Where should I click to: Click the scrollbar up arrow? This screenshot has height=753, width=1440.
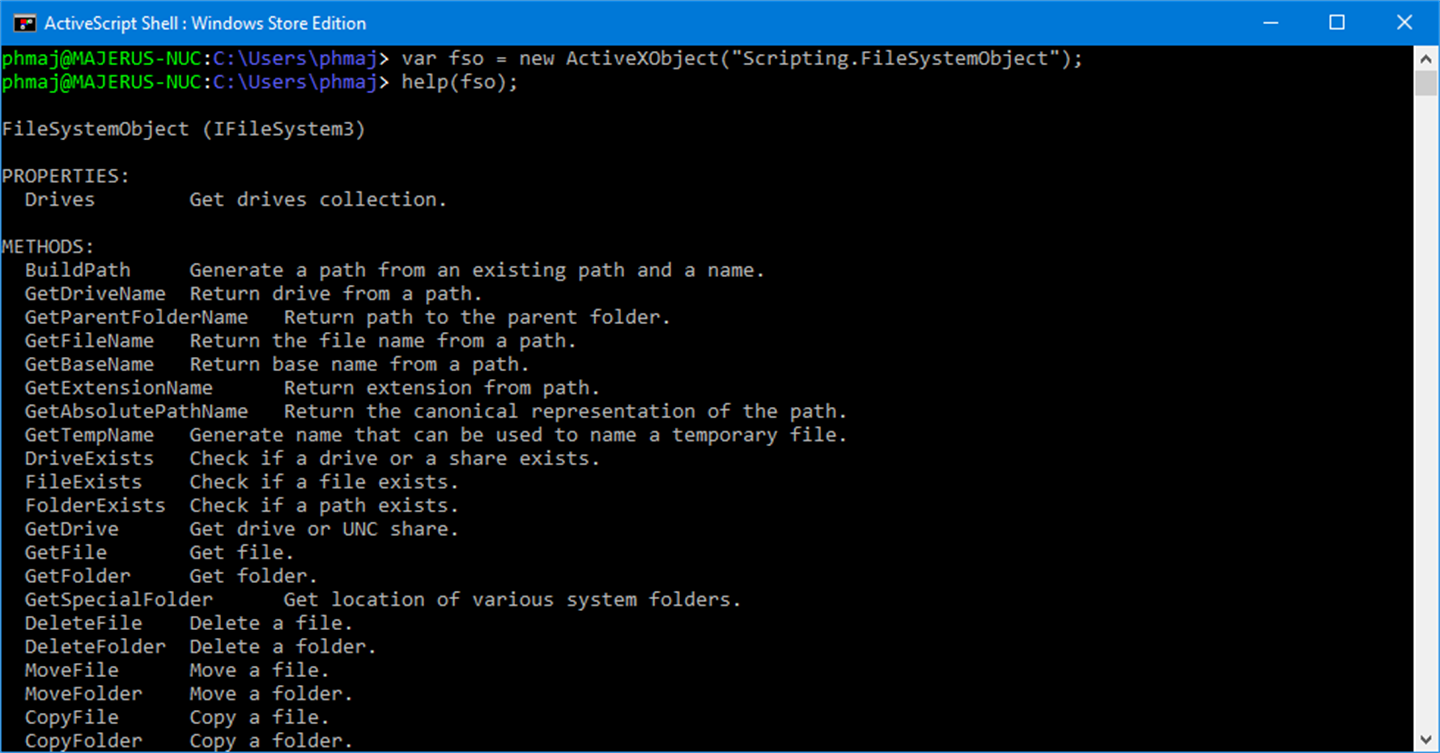tap(1426, 58)
